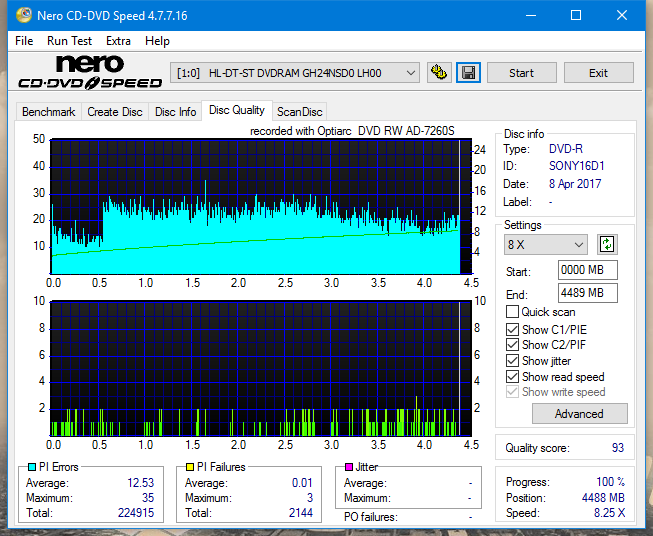Click the Nero CD-DVD Speed logo
Image resolution: width=653 pixels, height=536 pixels.
pos(90,72)
